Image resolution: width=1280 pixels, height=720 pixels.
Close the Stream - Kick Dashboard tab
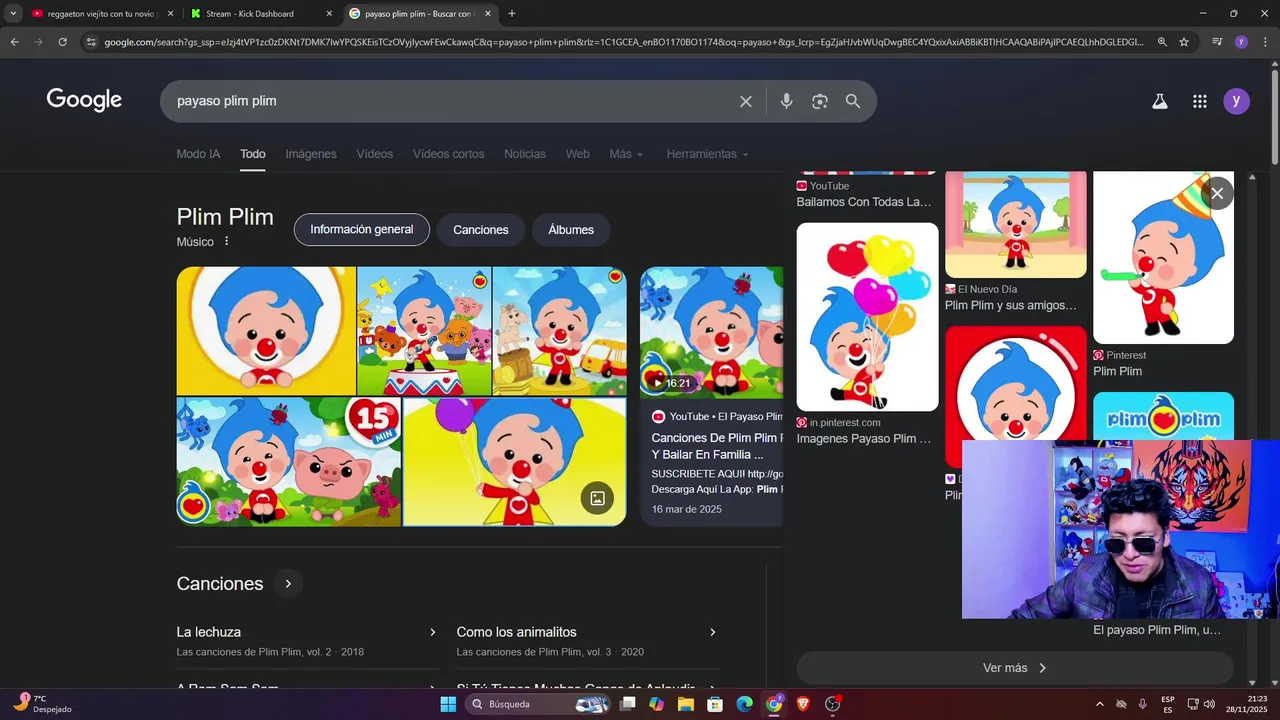329,14
